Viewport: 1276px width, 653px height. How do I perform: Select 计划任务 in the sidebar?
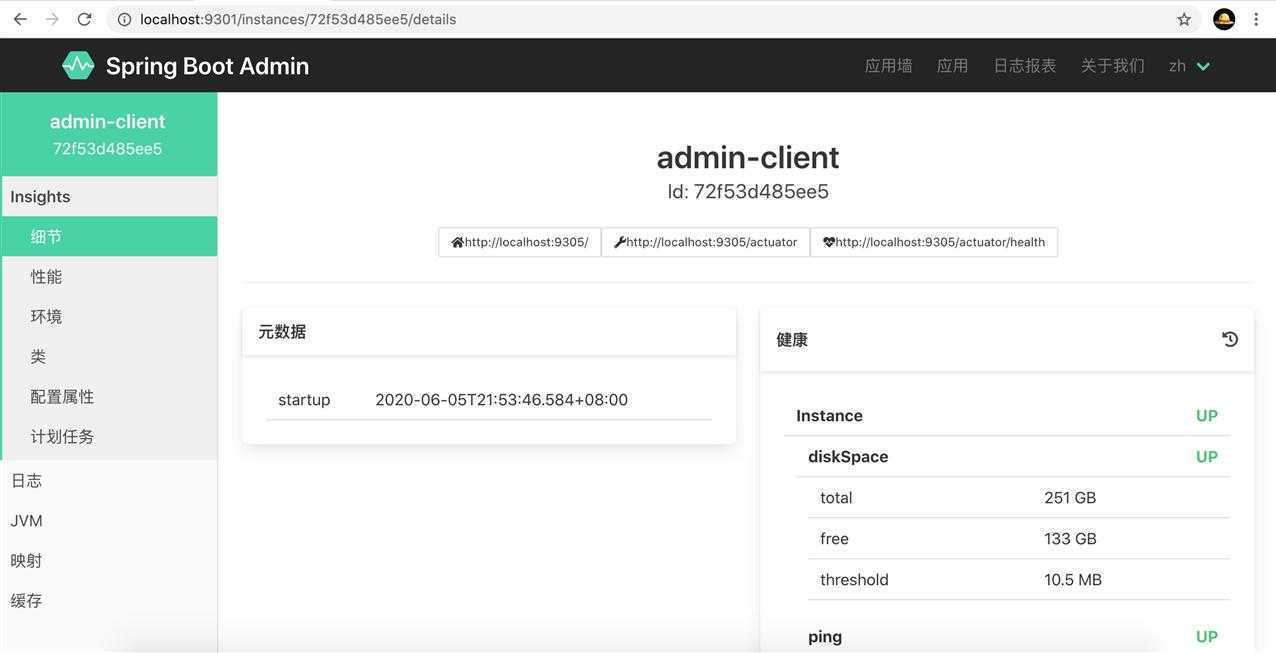pos(109,437)
